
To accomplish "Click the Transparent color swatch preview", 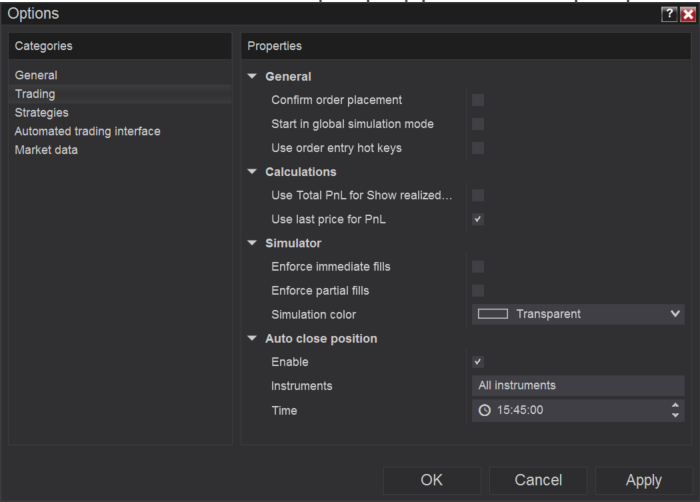I will [x=494, y=314].
